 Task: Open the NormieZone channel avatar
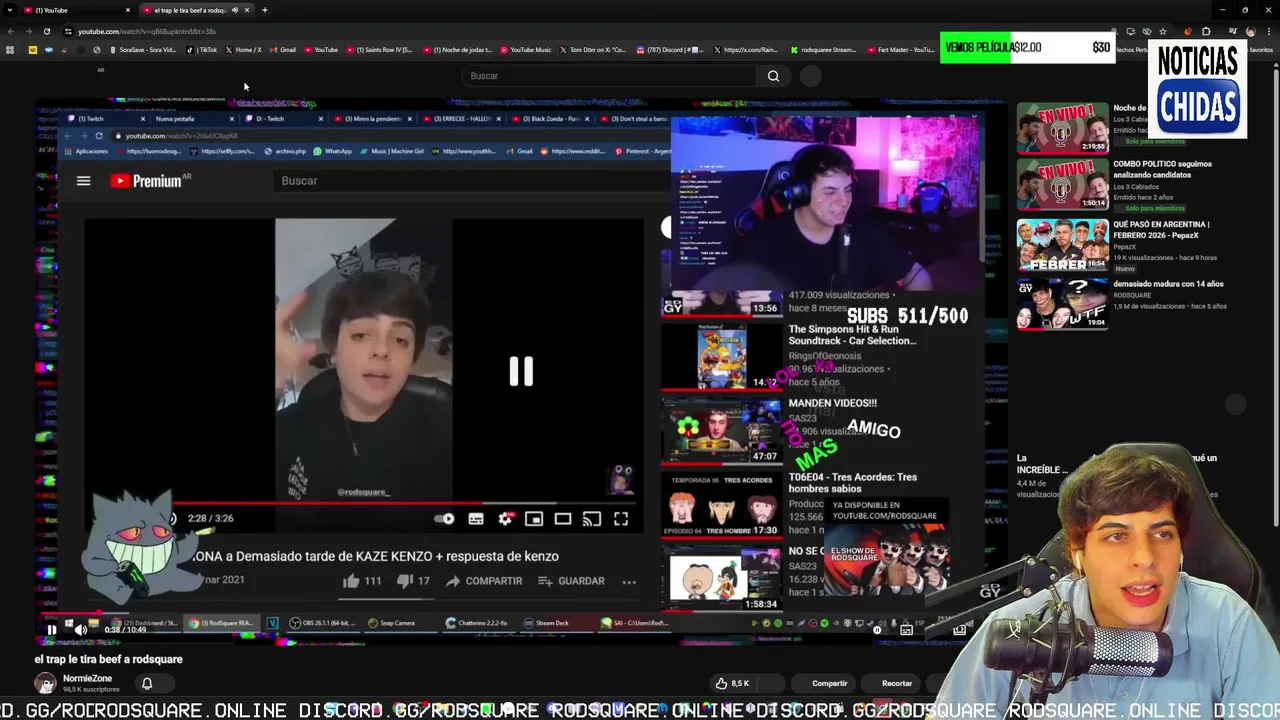(45, 683)
